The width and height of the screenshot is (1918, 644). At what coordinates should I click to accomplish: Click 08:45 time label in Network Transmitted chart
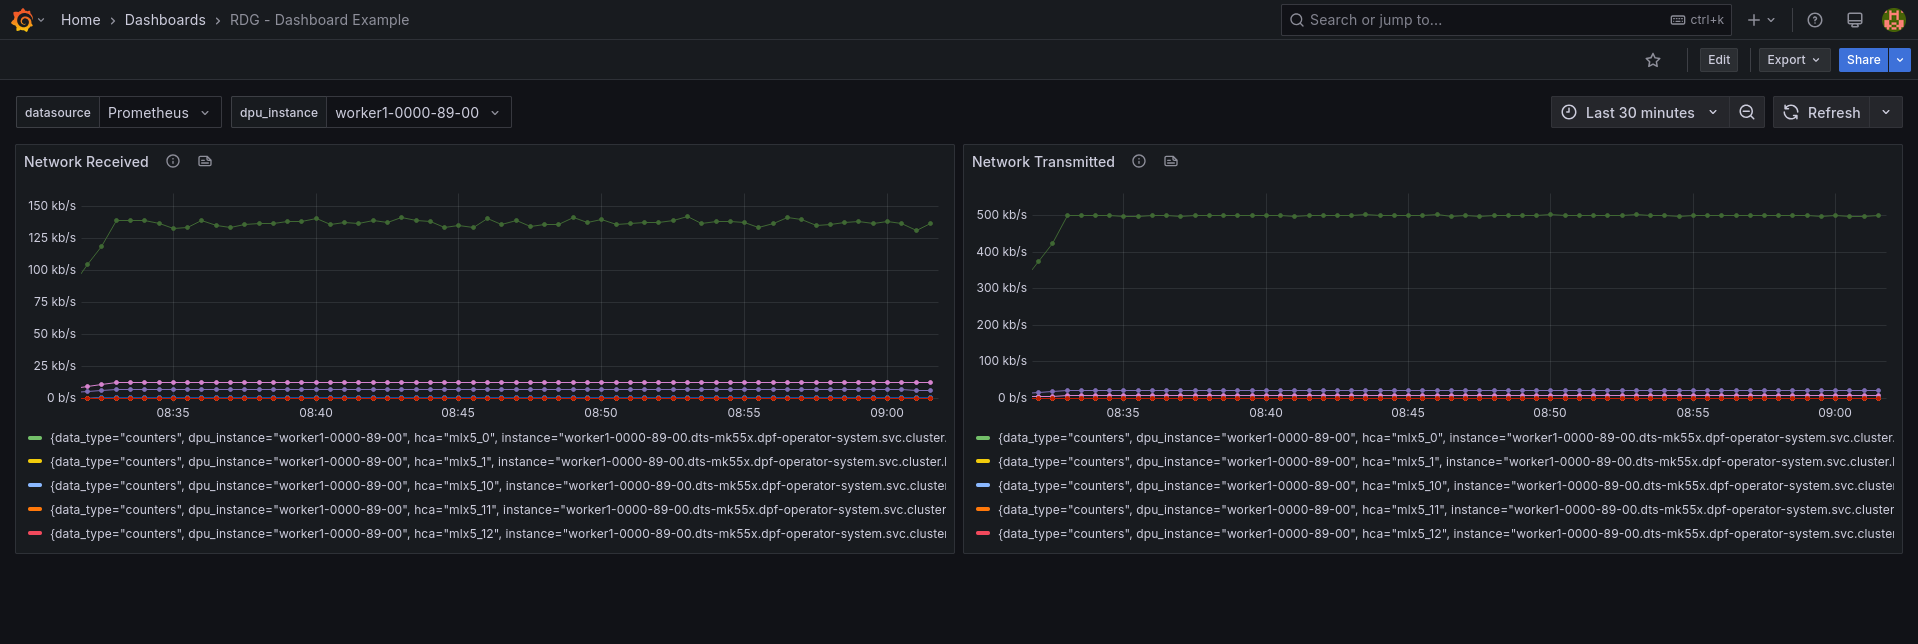tap(1408, 413)
